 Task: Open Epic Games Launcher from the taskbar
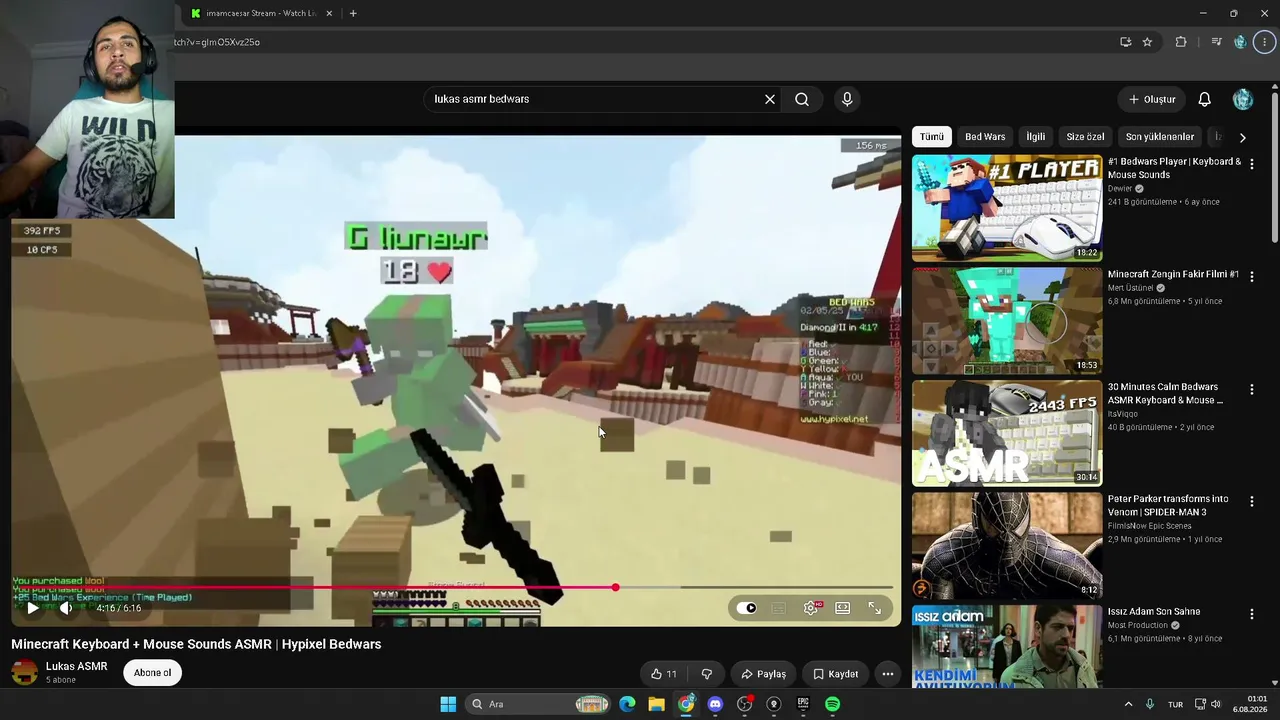click(x=803, y=704)
